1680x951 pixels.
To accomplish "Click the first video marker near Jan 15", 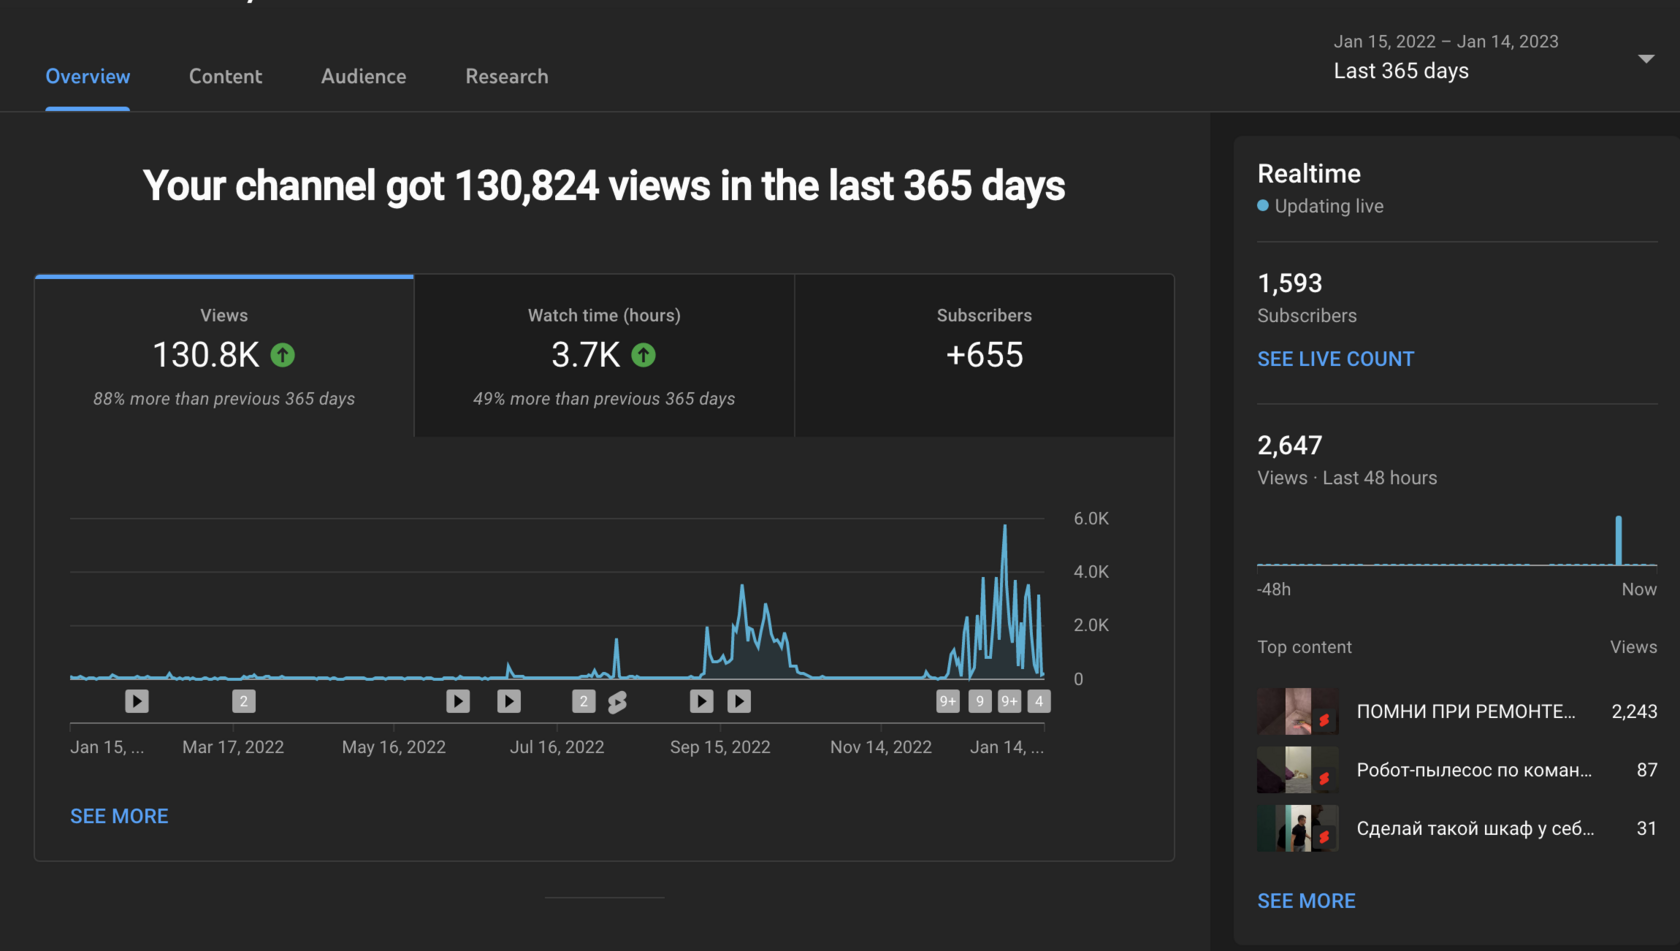I will [x=137, y=702].
